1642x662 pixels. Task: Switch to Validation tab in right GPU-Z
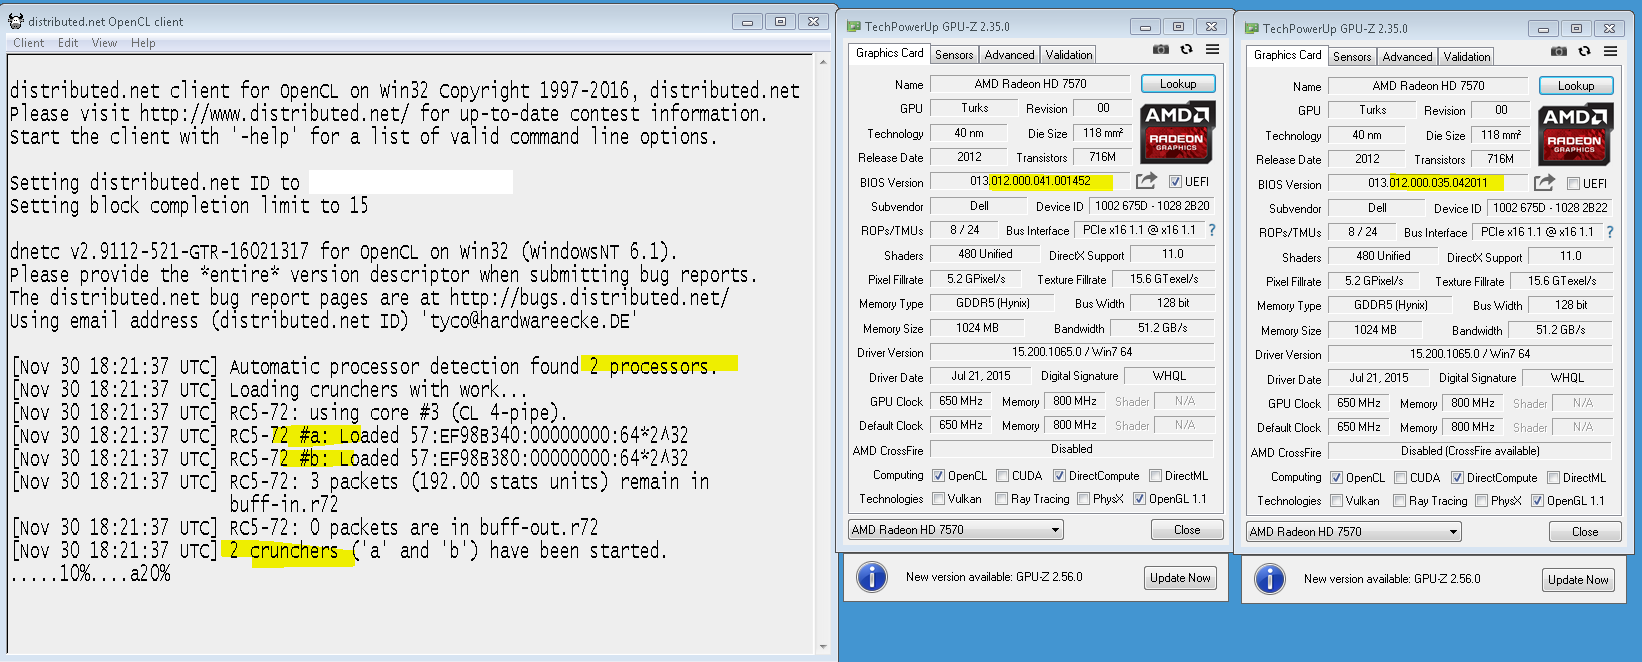coord(1467,57)
